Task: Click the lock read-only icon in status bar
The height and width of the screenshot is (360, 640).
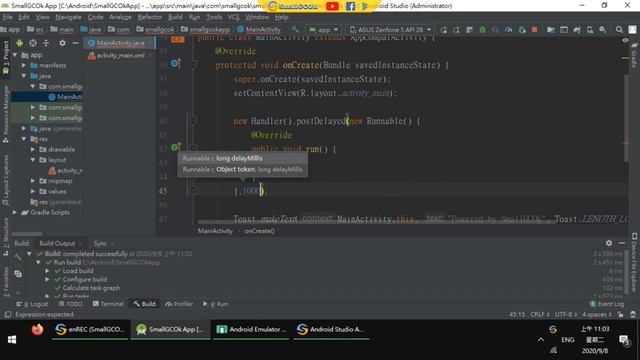Action: coord(620,314)
